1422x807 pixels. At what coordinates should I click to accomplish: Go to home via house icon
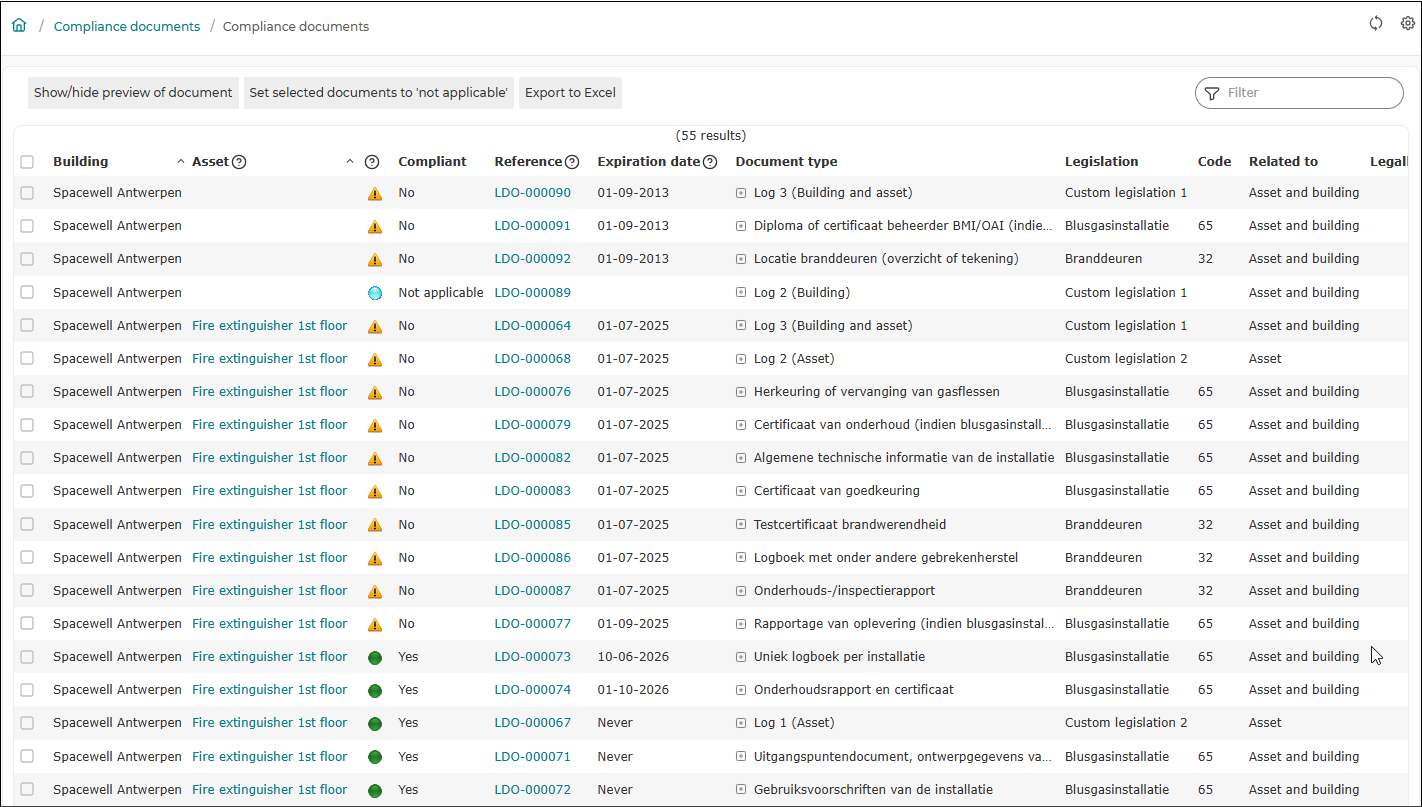pyautogui.click(x=19, y=26)
